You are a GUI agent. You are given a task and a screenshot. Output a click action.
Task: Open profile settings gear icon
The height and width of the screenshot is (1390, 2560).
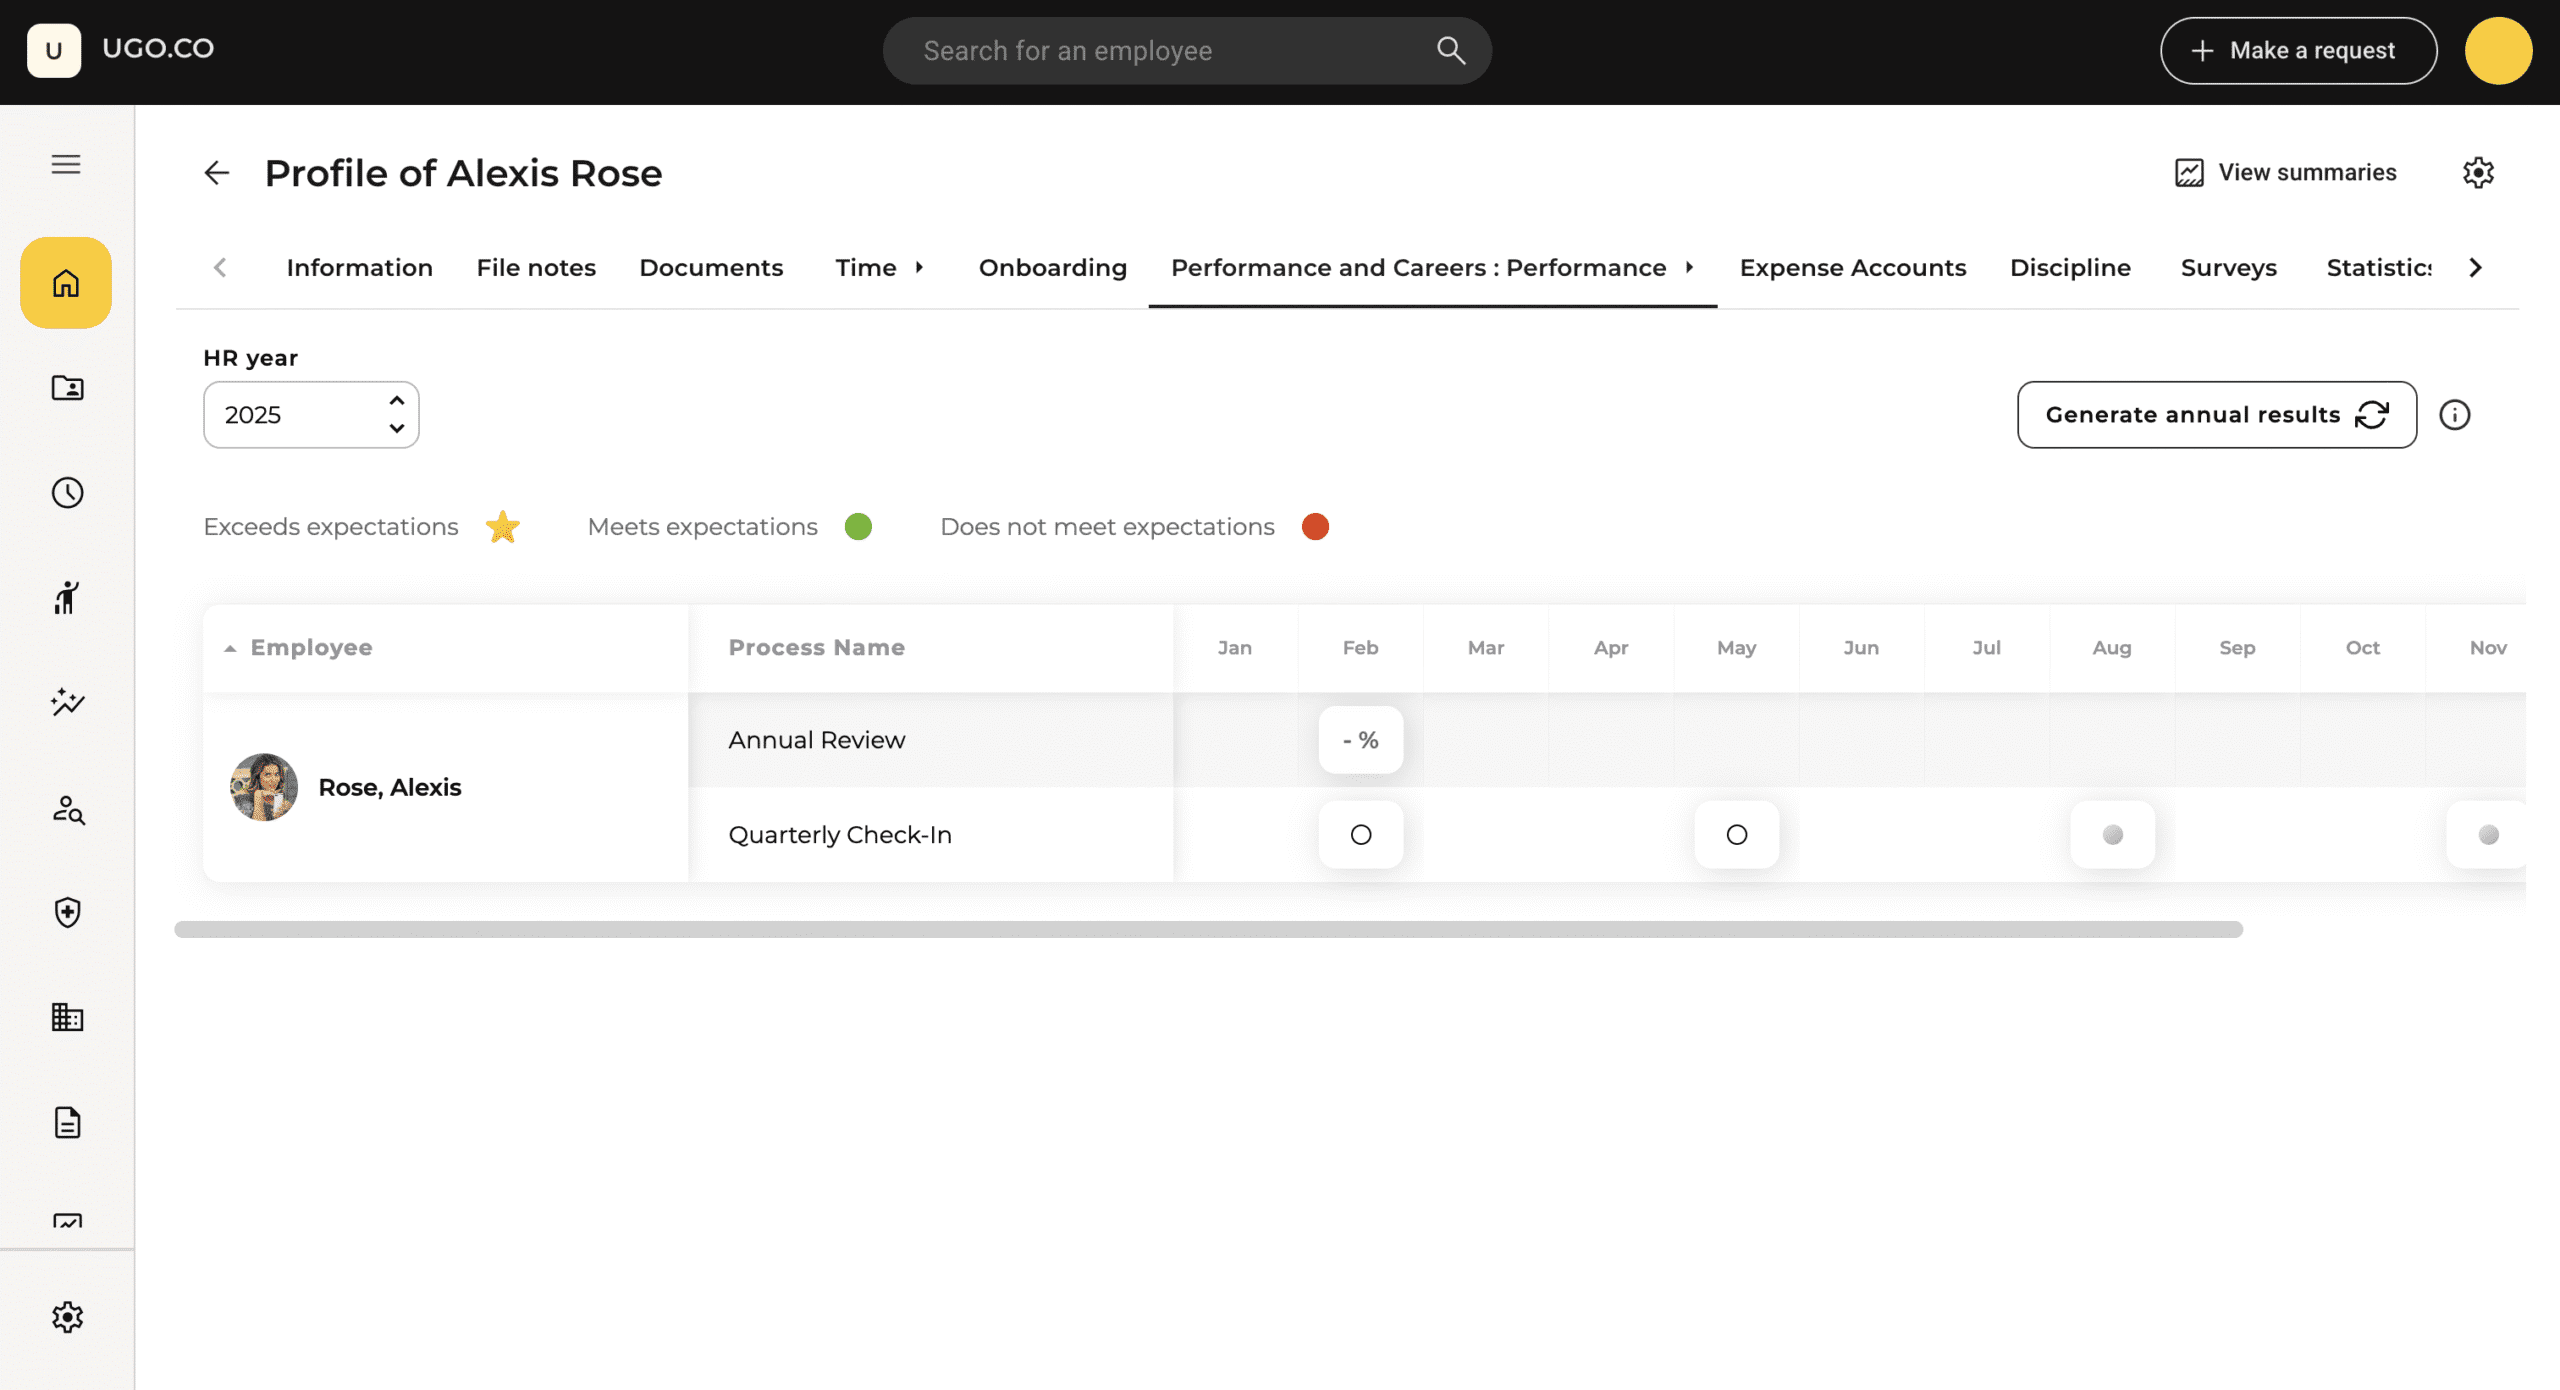click(x=2478, y=173)
